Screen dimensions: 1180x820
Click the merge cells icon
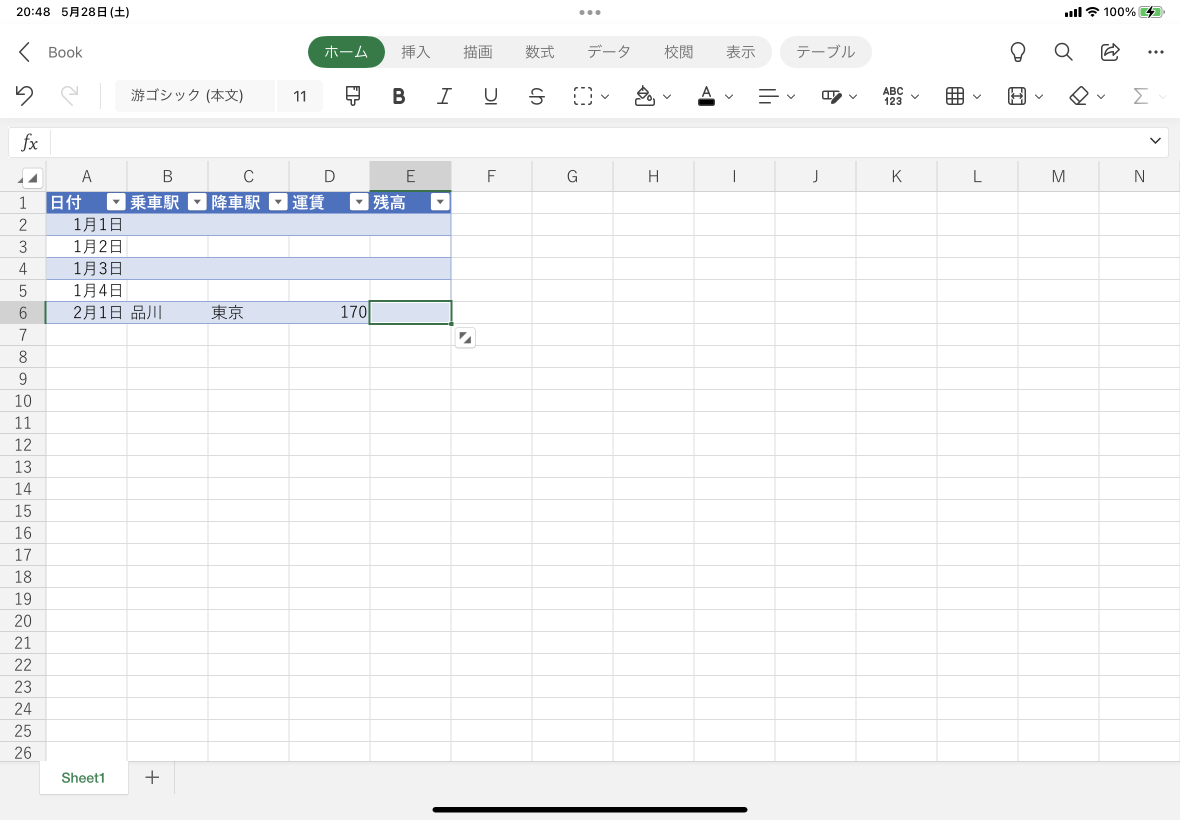click(x=831, y=96)
